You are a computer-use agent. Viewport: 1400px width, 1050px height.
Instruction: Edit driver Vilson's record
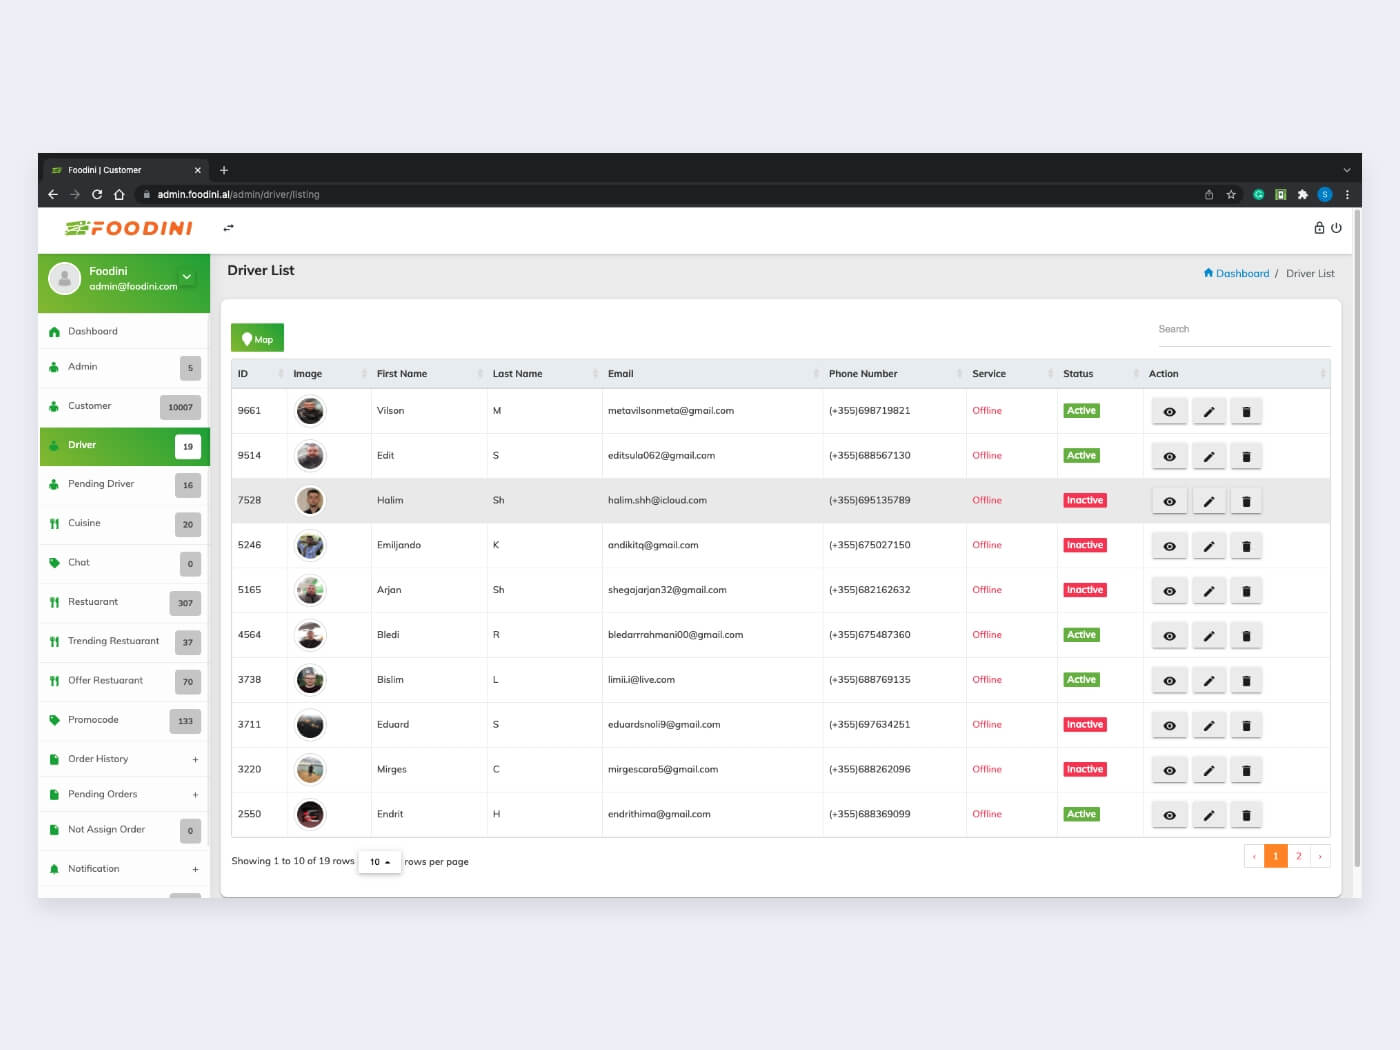pos(1208,411)
